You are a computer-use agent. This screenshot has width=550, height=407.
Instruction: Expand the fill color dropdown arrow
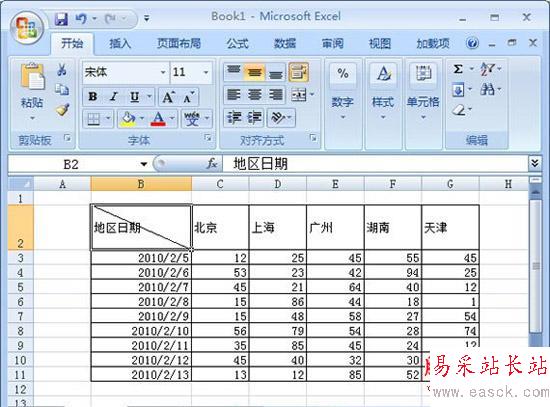pos(142,118)
